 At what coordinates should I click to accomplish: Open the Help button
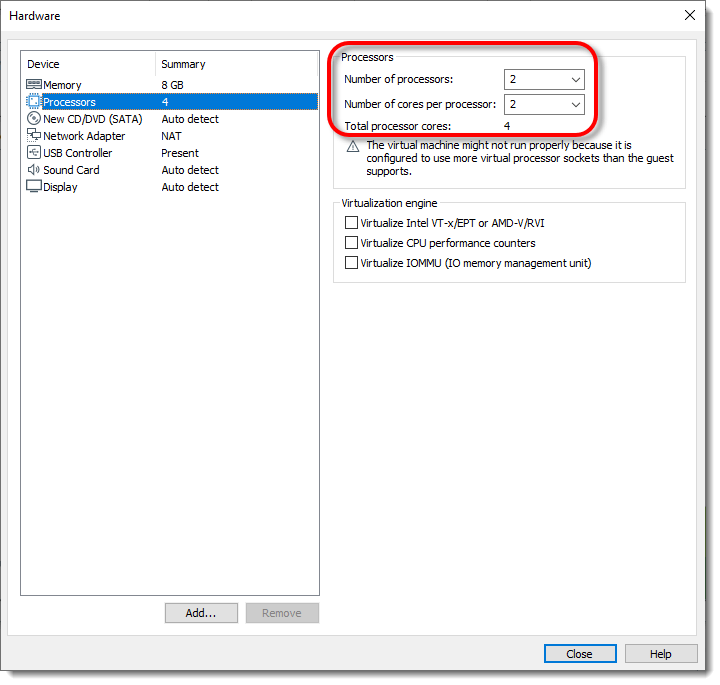(661, 653)
